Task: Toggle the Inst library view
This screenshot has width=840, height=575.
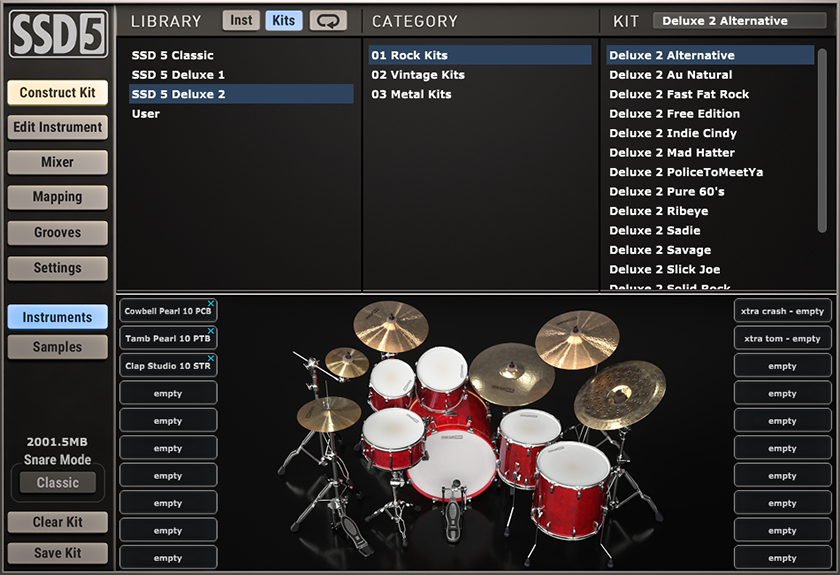Action: (241, 21)
